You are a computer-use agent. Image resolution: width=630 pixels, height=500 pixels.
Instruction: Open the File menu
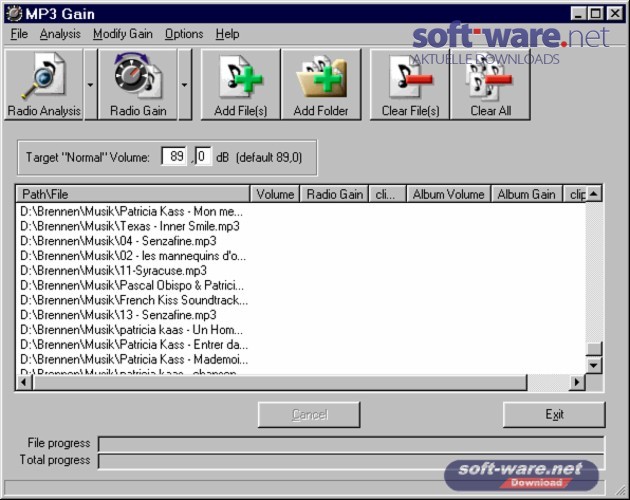coord(19,34)
